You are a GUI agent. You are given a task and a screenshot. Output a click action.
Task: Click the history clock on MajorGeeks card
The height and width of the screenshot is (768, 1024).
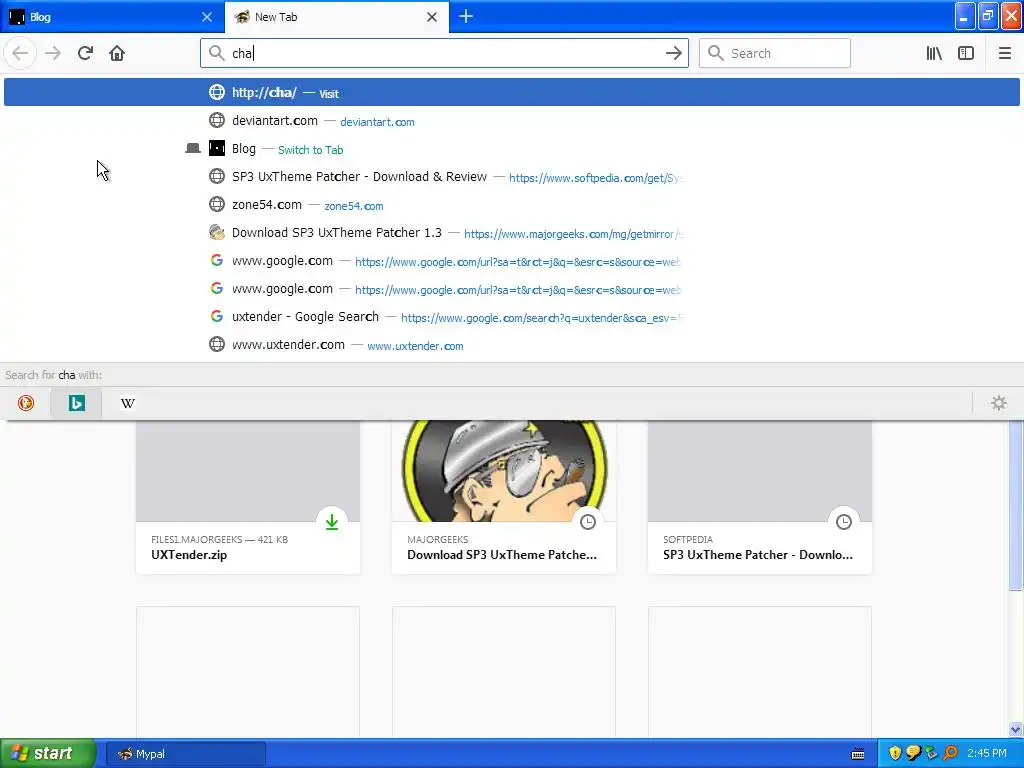(588, 522)
